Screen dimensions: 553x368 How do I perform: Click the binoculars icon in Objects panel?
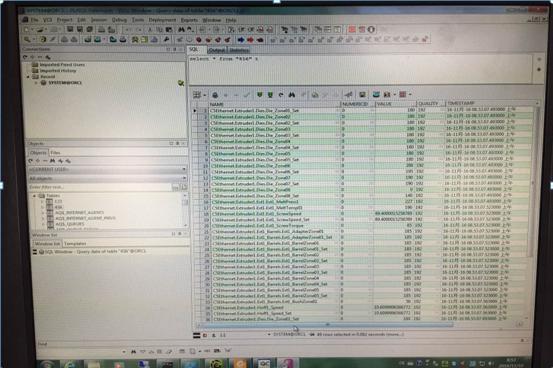click(x=53, y=161)
